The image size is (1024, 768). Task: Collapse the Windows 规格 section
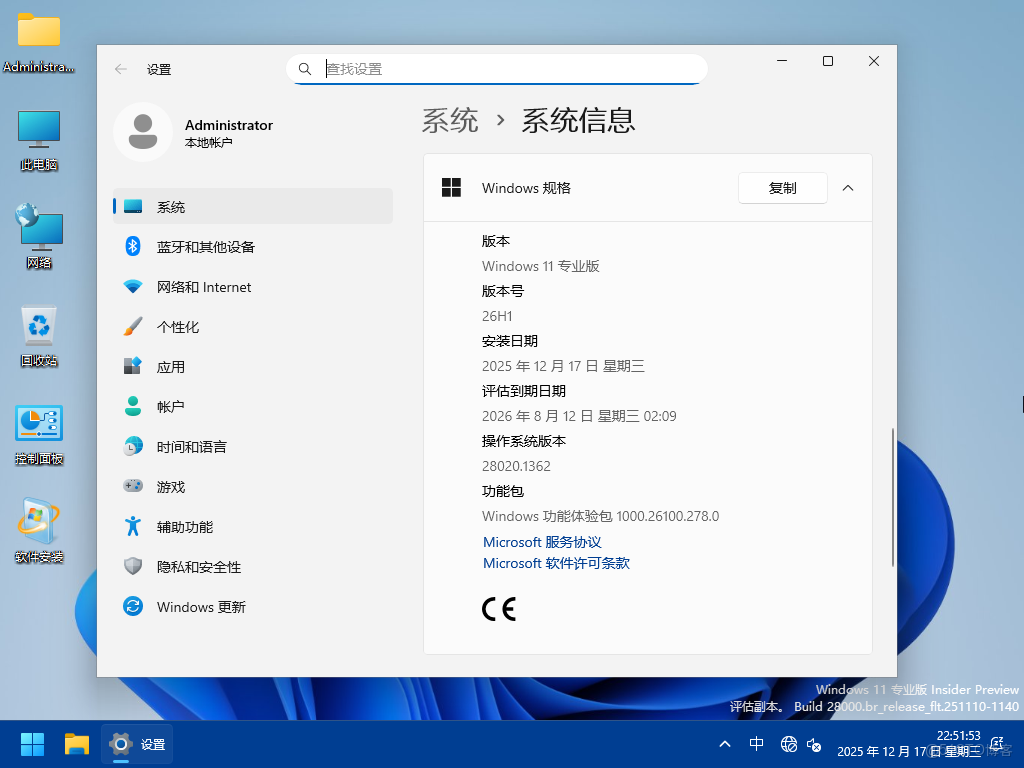point(849,188)
